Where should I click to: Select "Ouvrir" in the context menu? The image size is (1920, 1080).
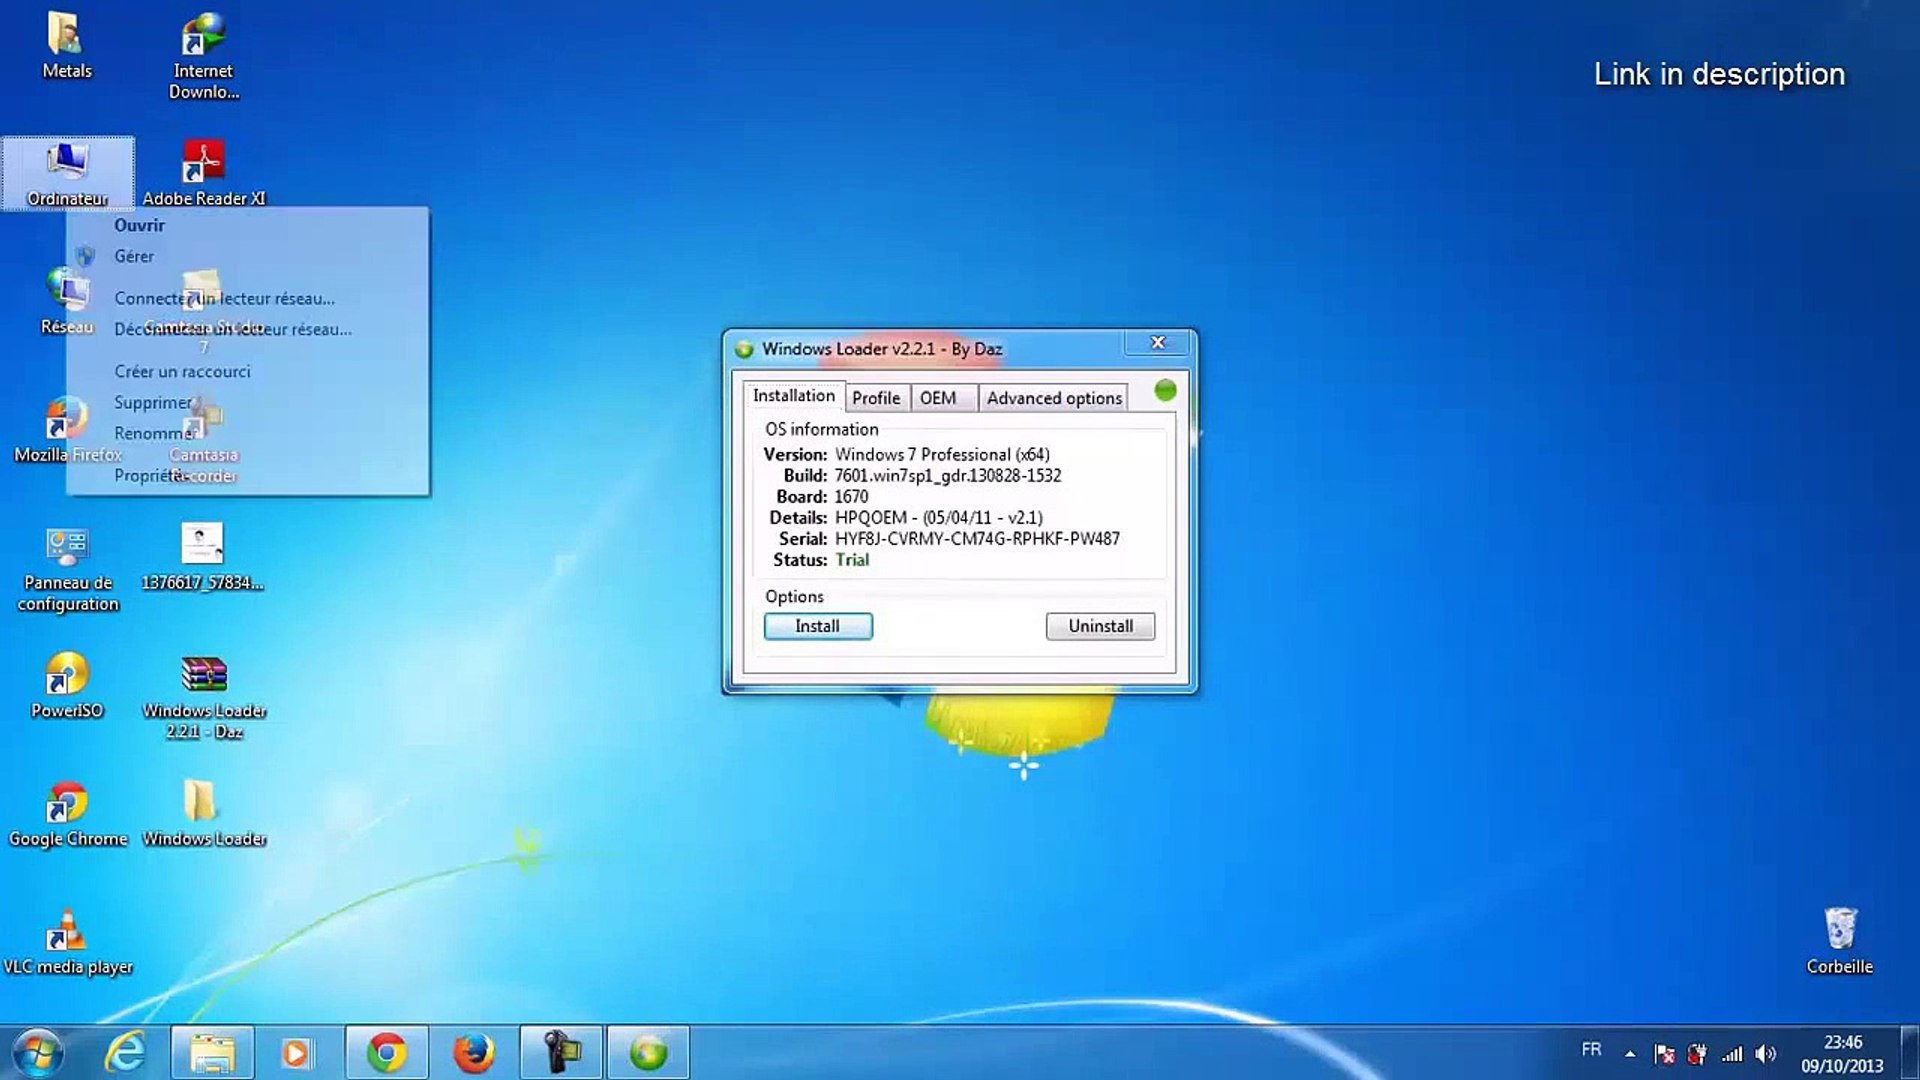[x=139, y=225]
